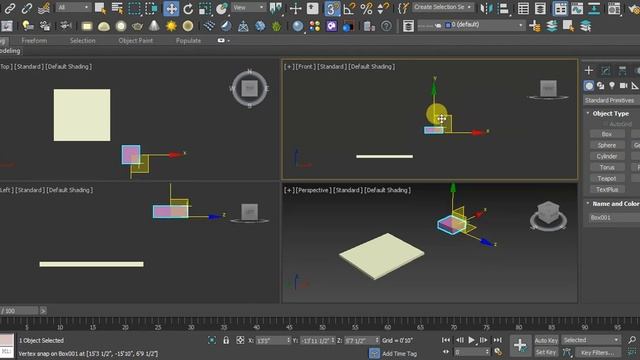This screenshot has width=640, height=360.
Task: Select the Lights category icon
Action: [611, 86]
